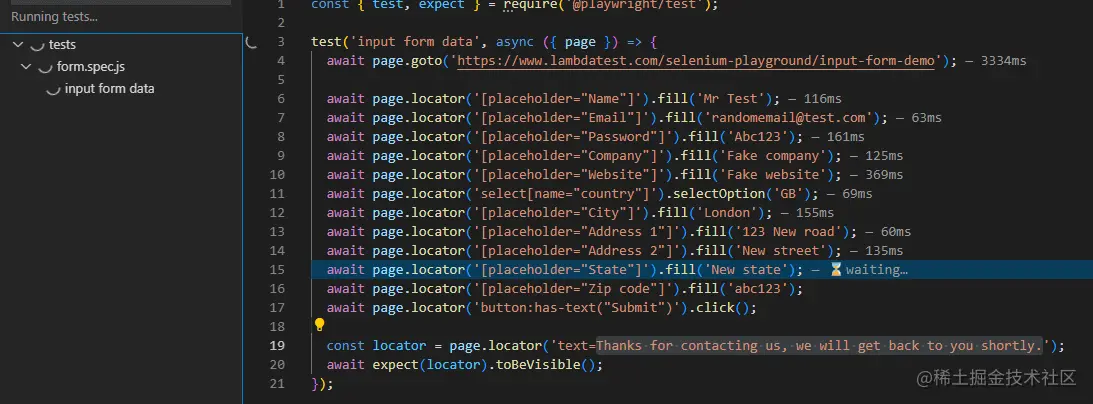Open the lambdatest.com URL link on line 4
1093x404 pixels.
(696, 61)
